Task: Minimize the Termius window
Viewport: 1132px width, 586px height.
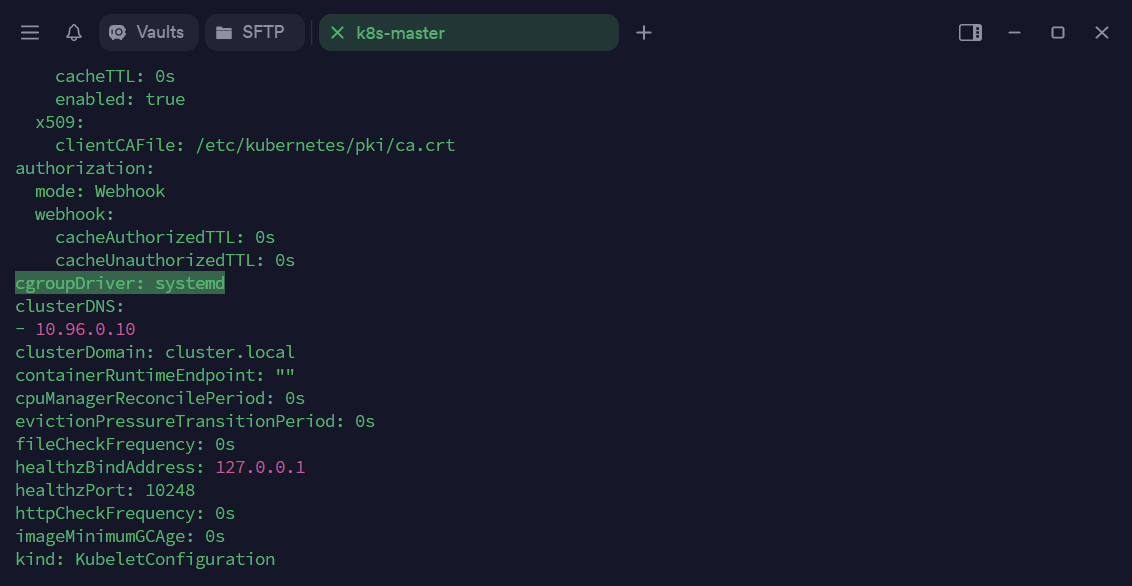Action: tap(1014, 33)
